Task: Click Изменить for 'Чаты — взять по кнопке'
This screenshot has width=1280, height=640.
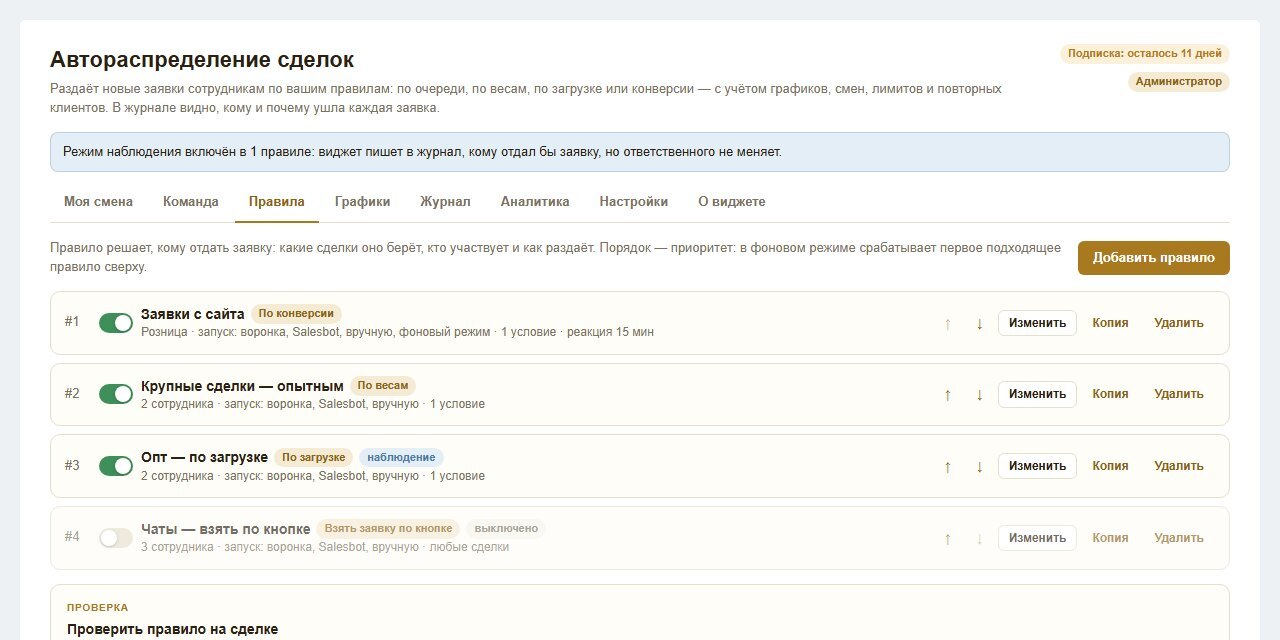Action: coord(1037,538)
